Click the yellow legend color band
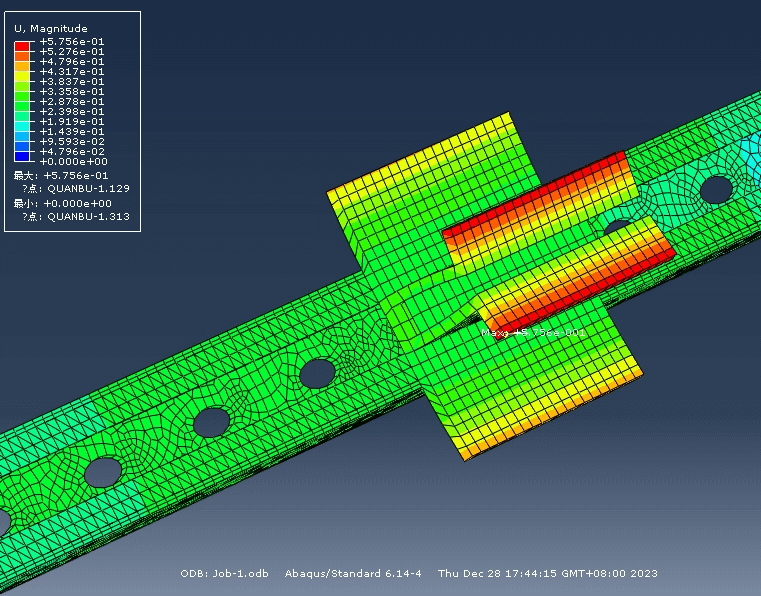The image size is (761, 596). (x=21, y=76)
